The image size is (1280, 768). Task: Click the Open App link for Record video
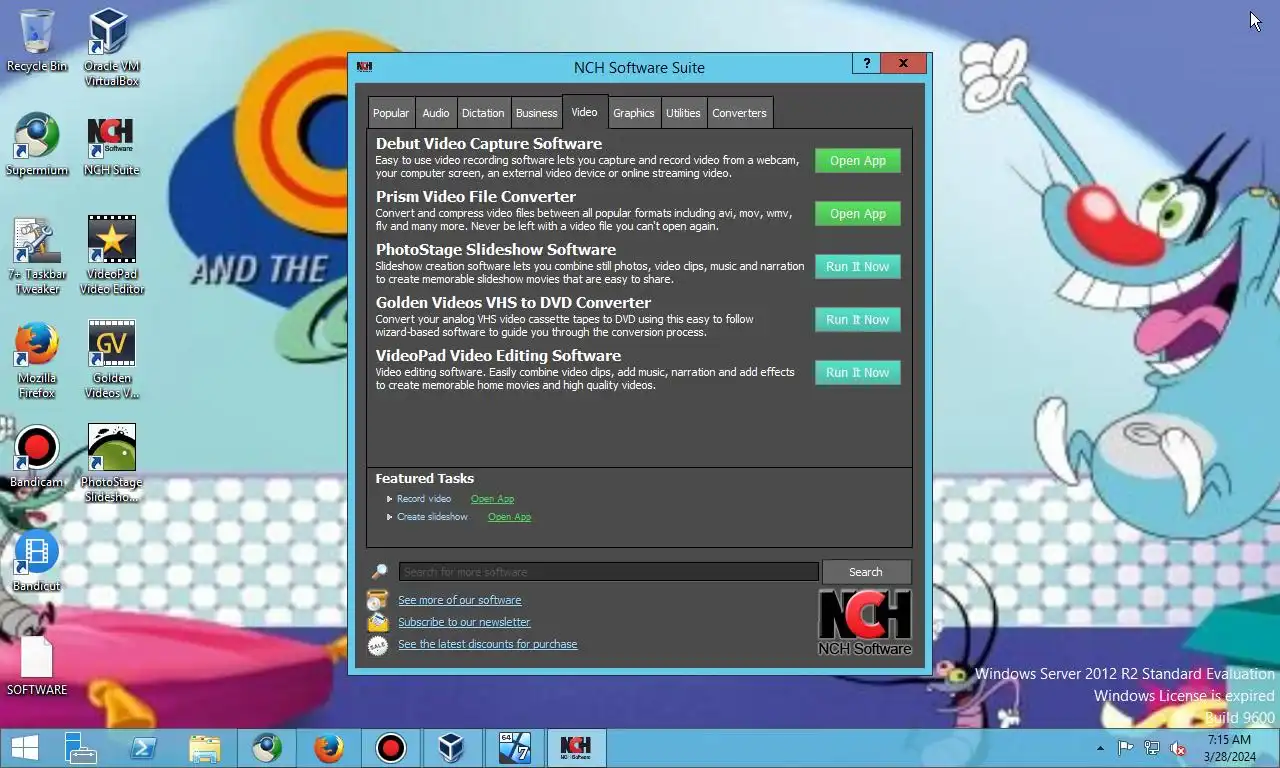[x=492, y=499]
